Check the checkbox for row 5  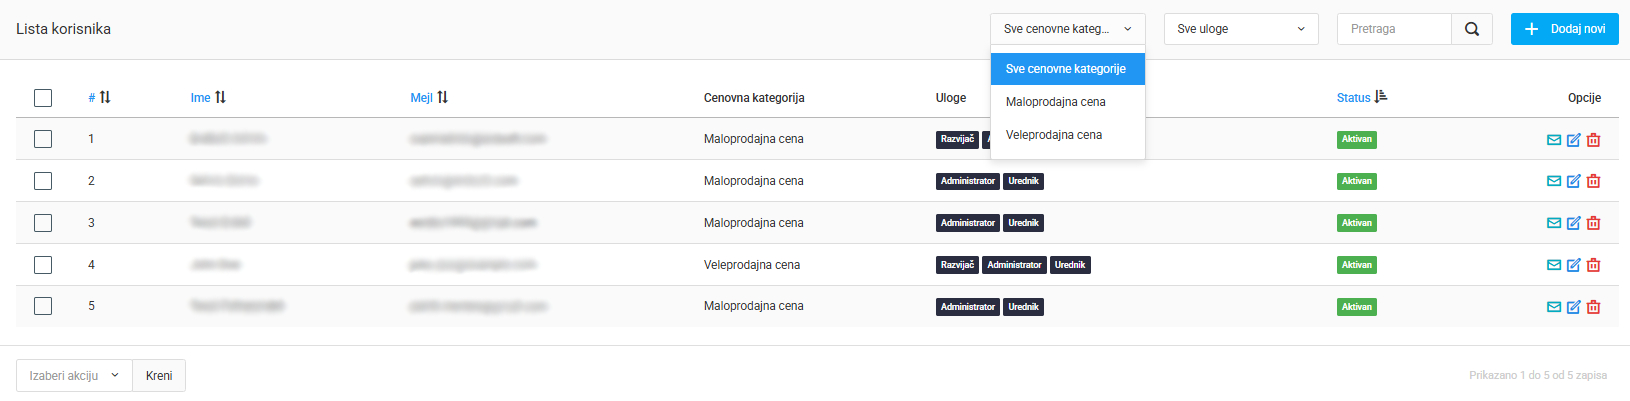click(x=43, y=306)
